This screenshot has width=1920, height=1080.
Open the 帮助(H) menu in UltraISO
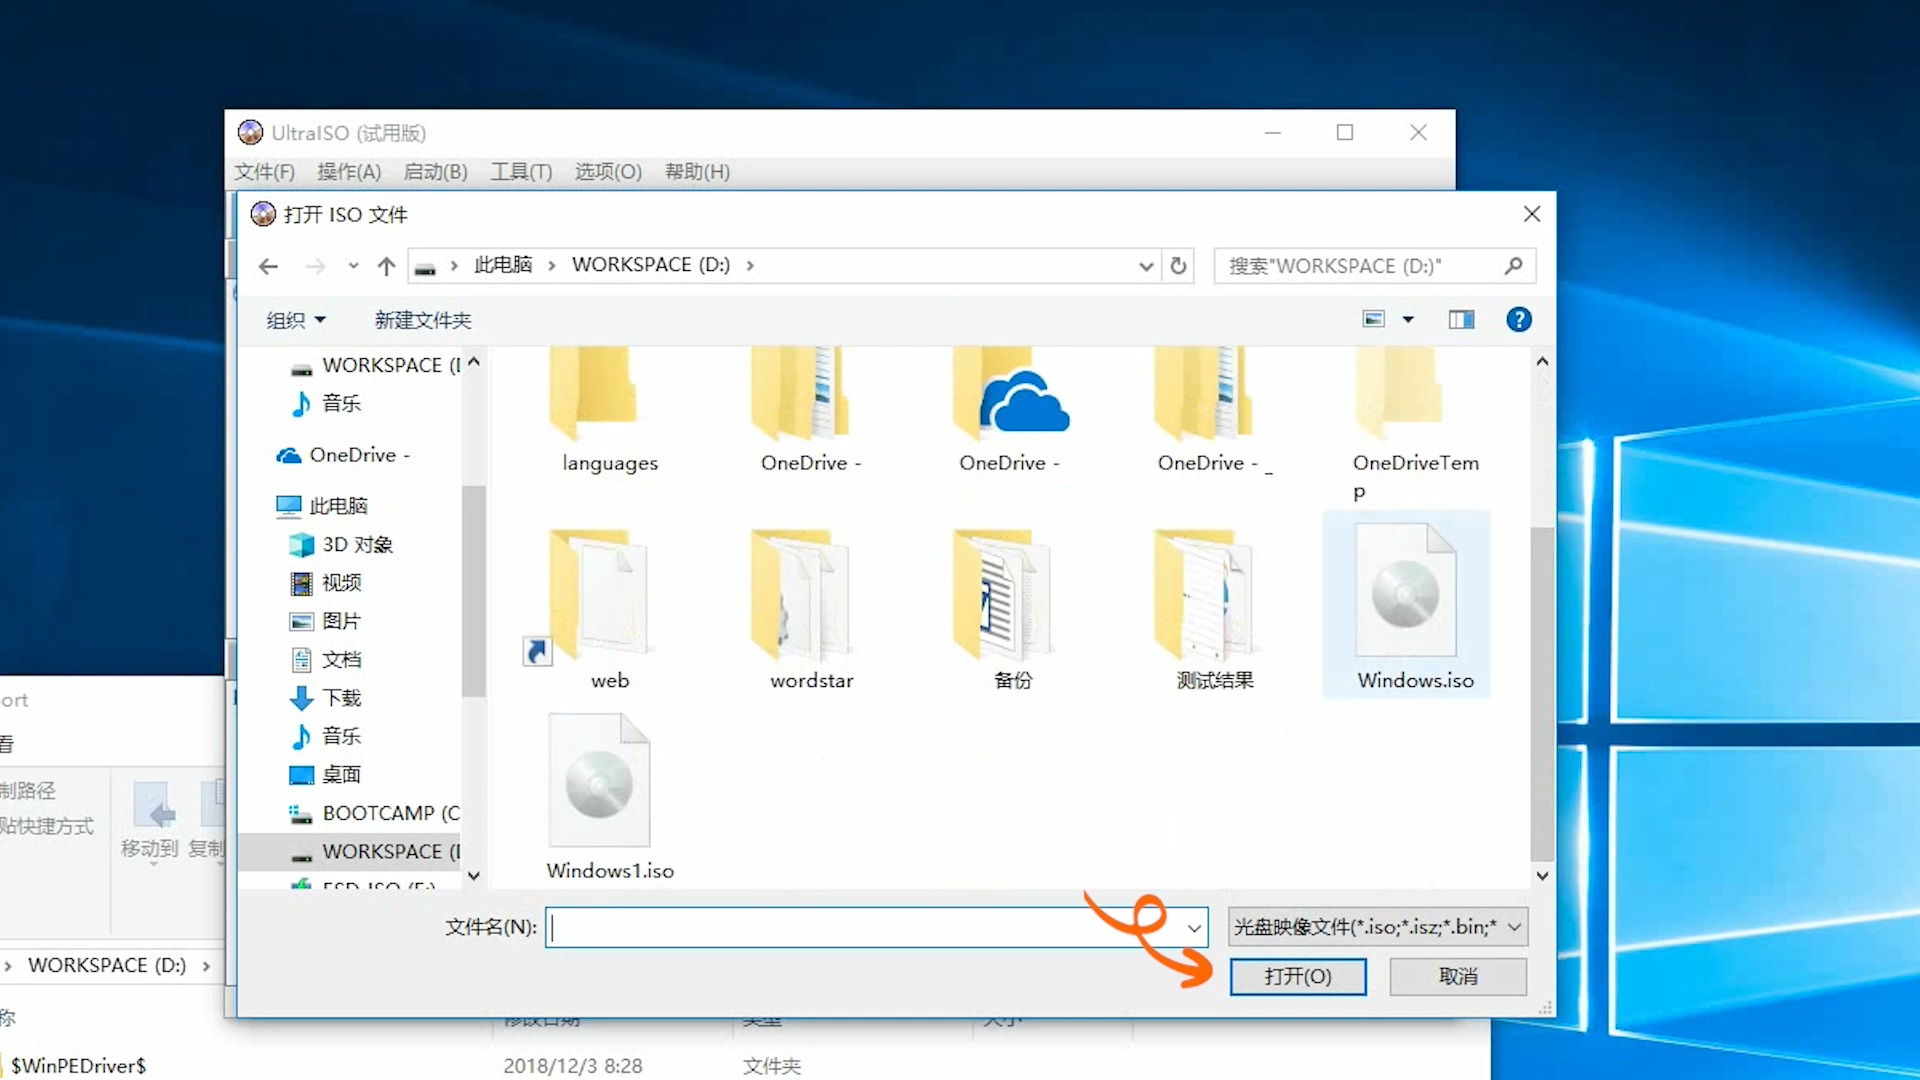pos(697,172)
